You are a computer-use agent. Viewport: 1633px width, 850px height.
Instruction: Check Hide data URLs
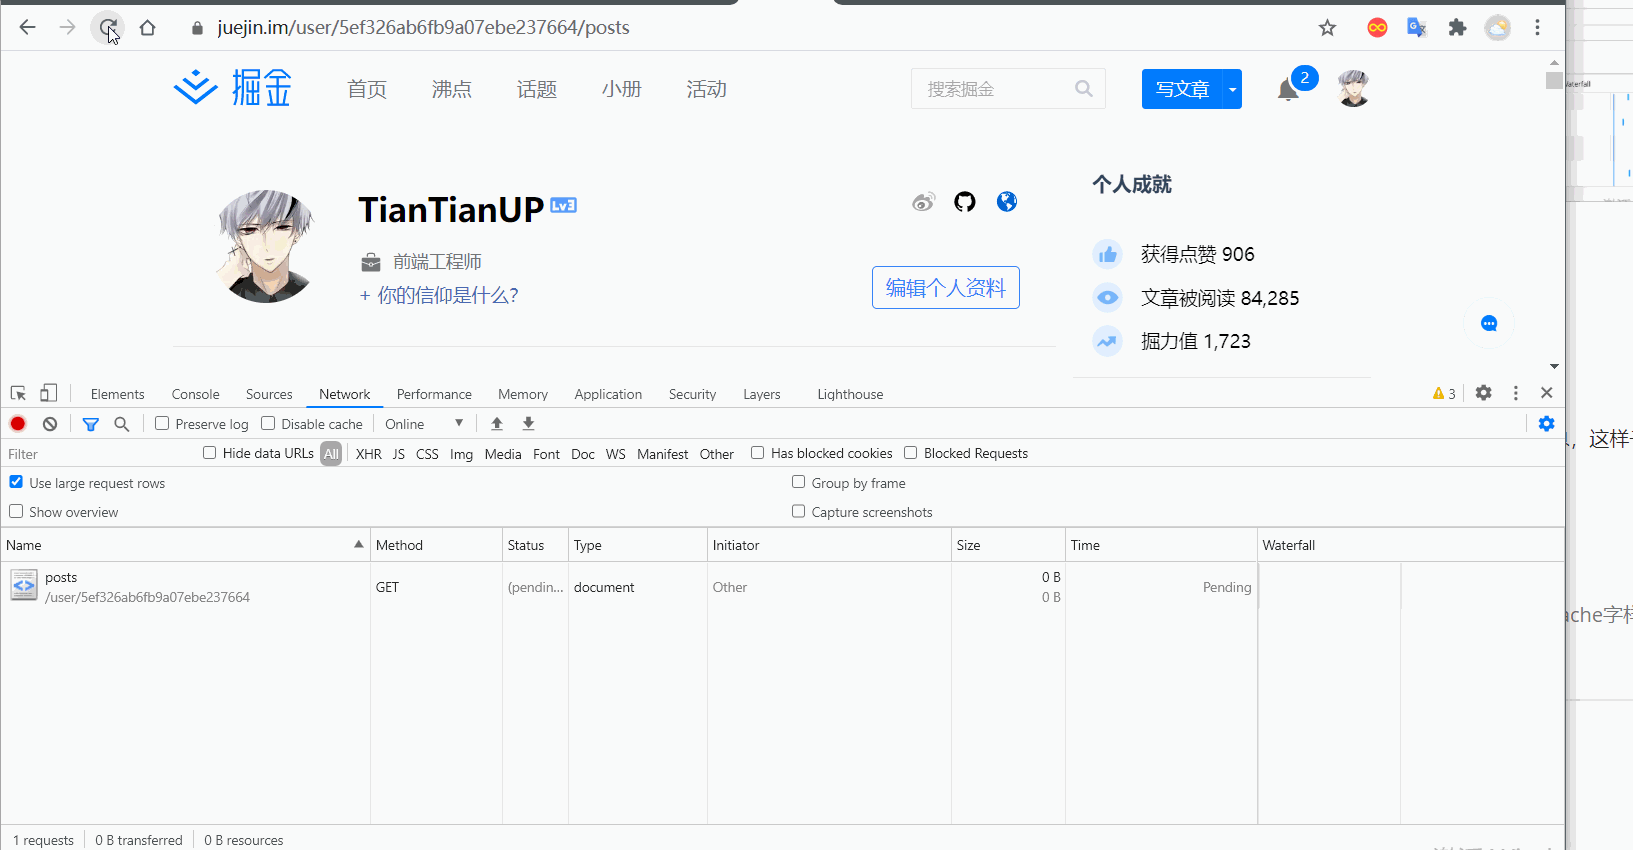tap(210, 452)
